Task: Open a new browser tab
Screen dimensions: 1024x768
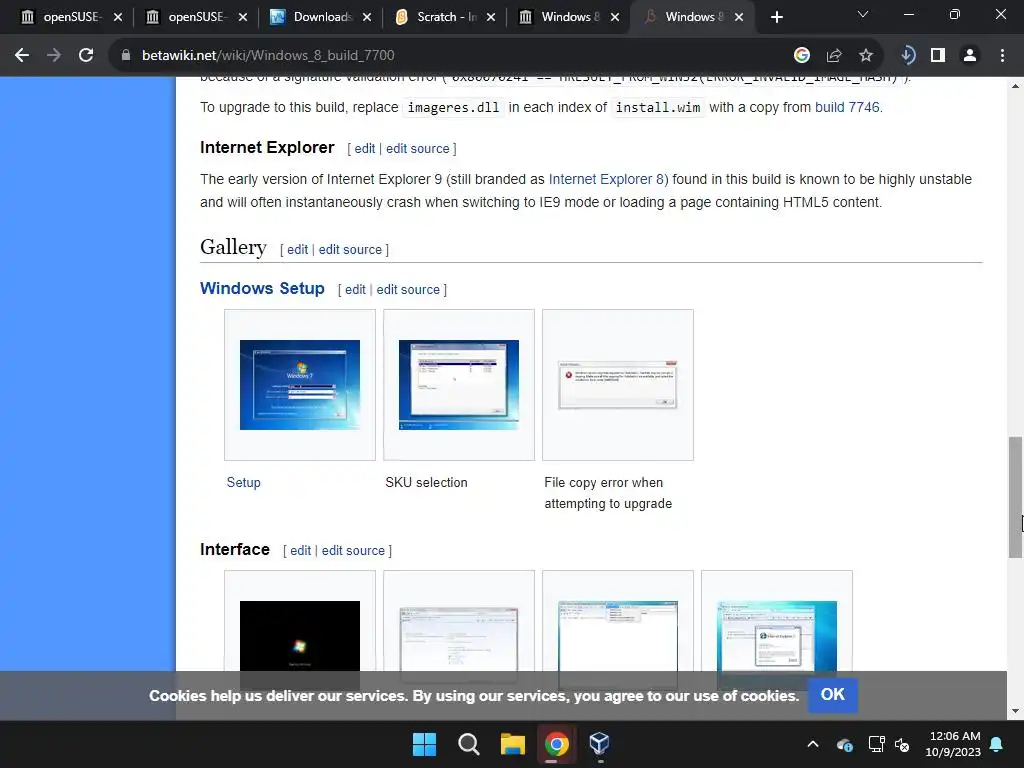Action: [776, 17]
